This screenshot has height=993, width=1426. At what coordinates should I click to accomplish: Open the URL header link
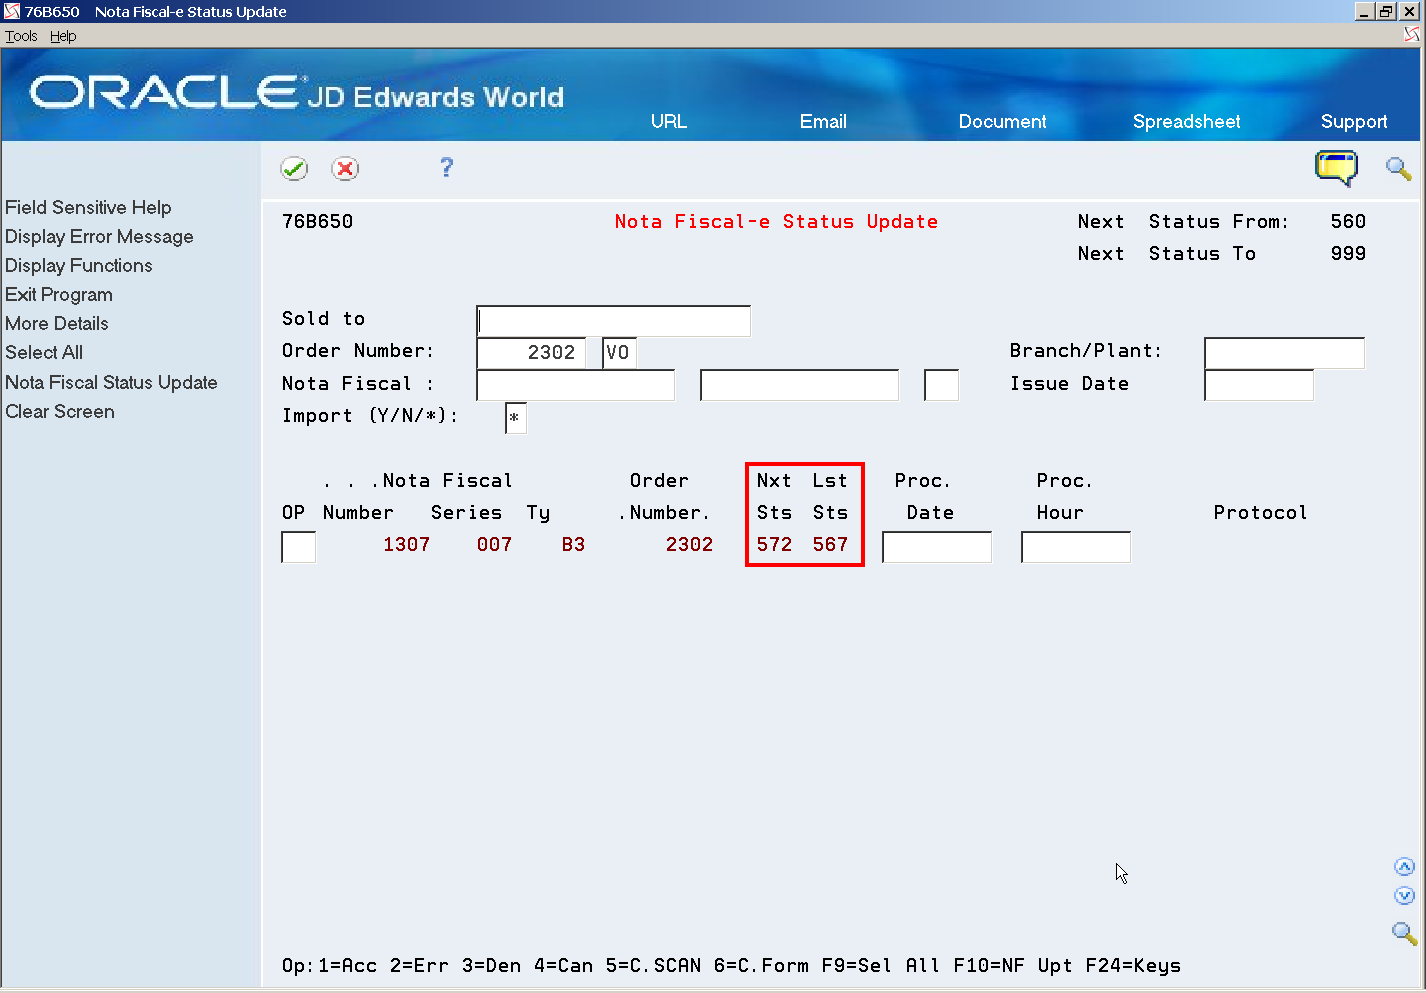tap(669, 121)
